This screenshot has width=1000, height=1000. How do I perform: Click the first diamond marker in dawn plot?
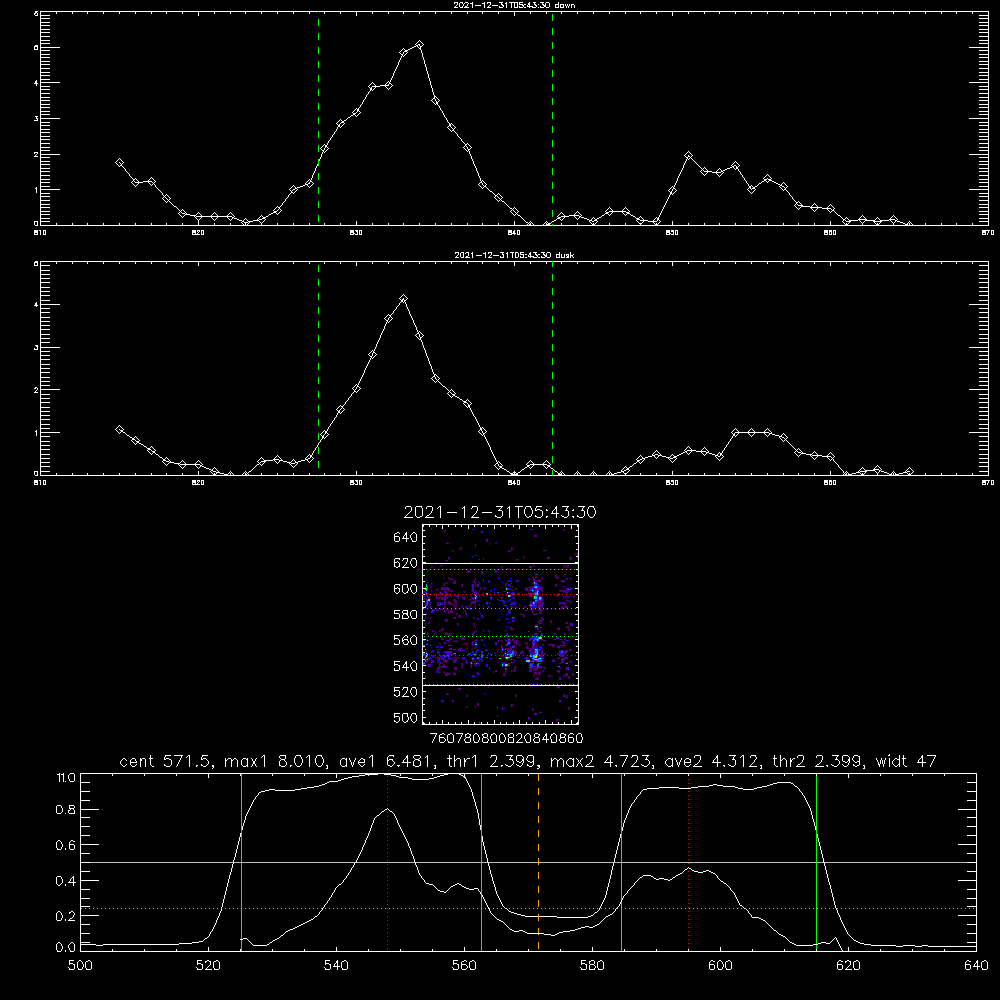point(119,163)
